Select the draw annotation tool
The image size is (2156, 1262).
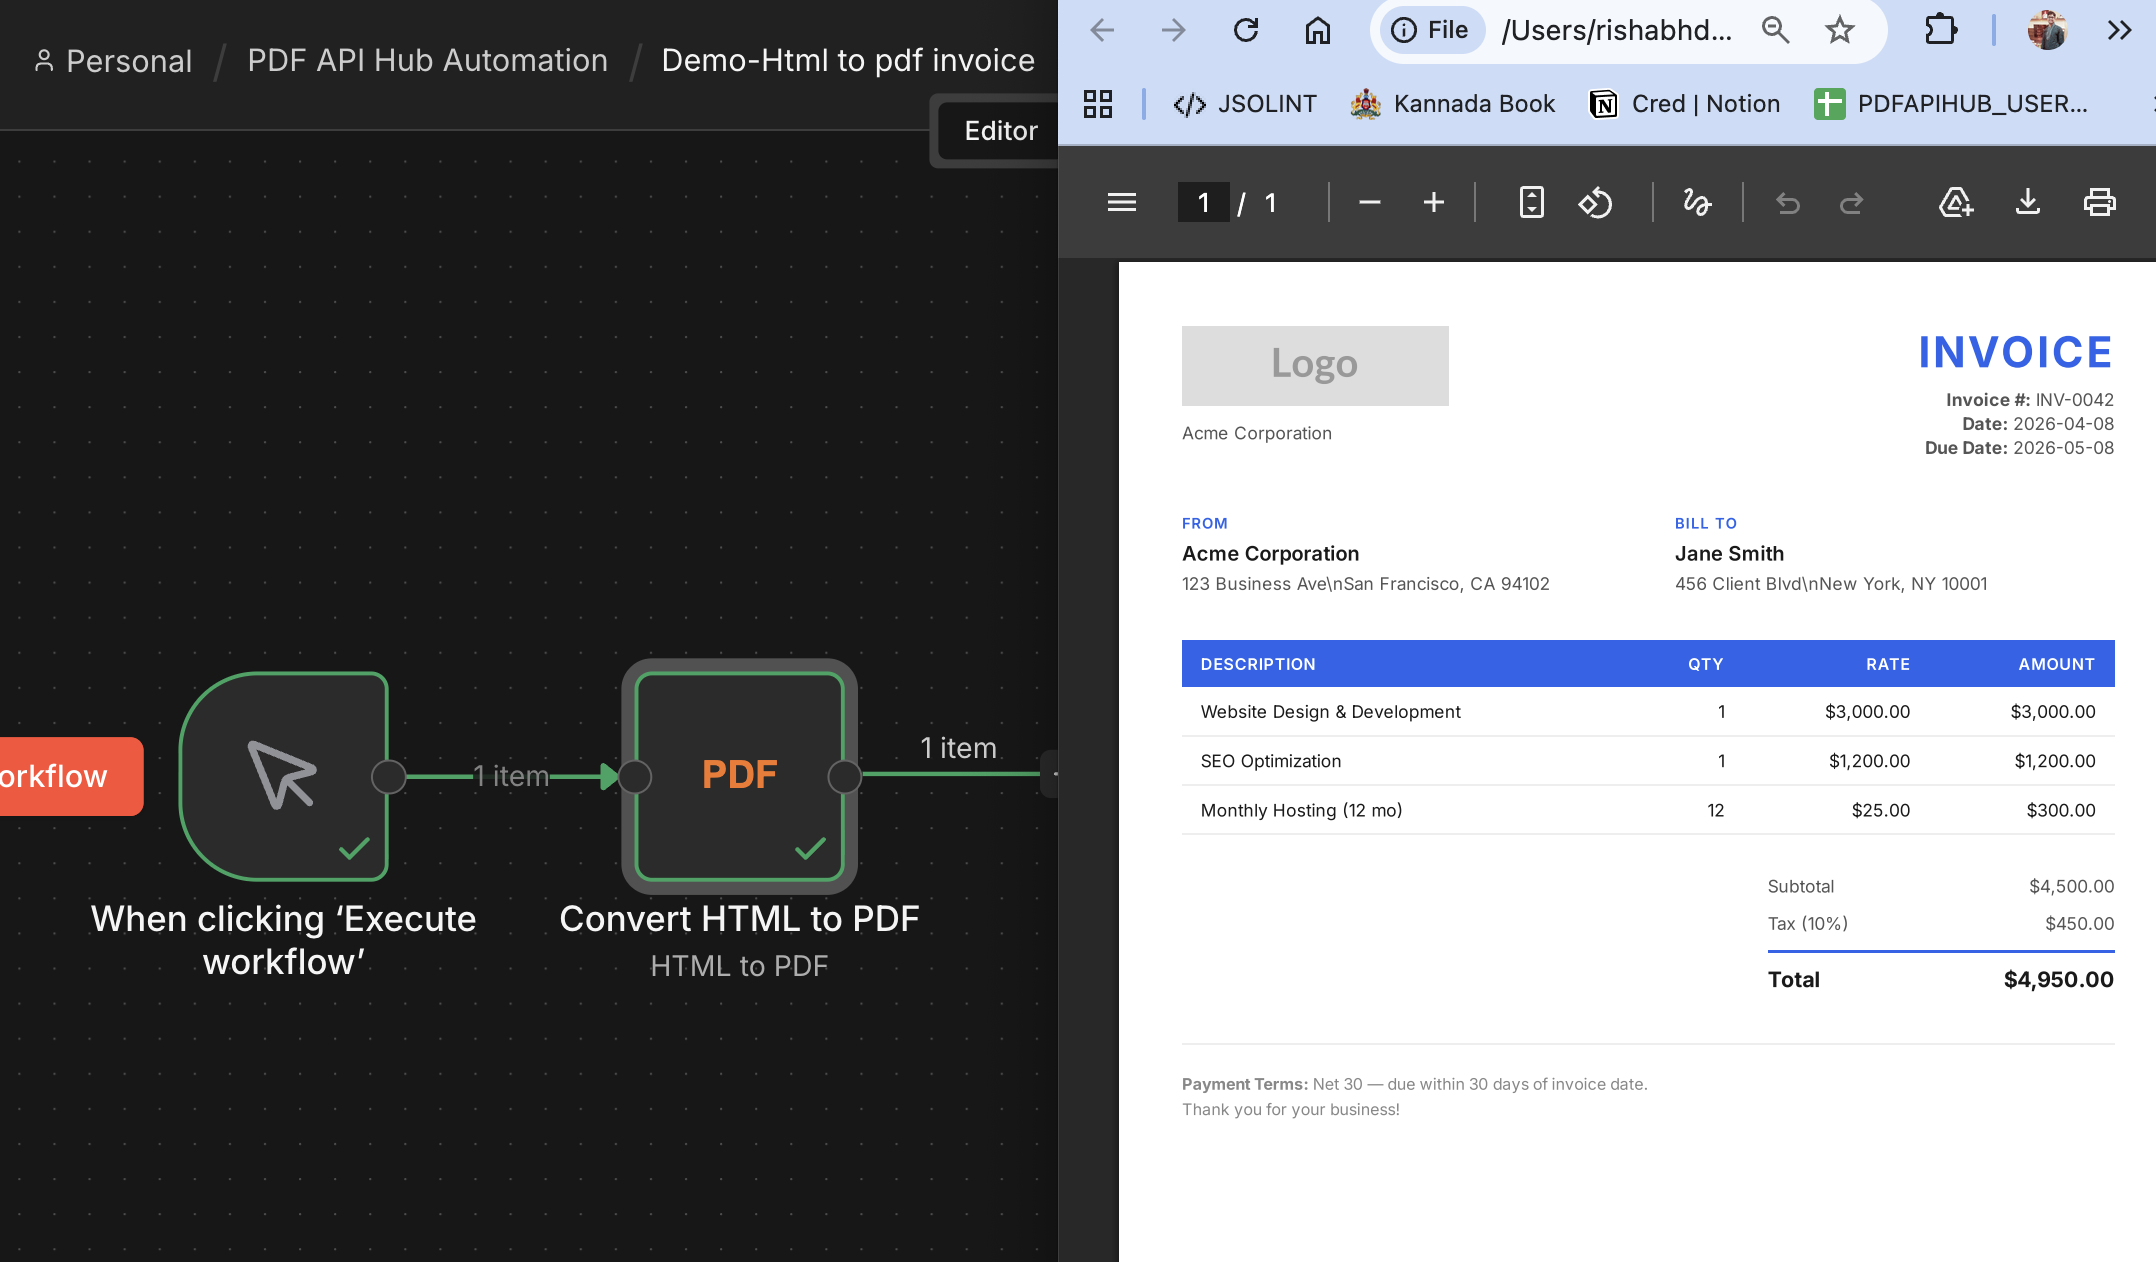(x=1697, y=203)
